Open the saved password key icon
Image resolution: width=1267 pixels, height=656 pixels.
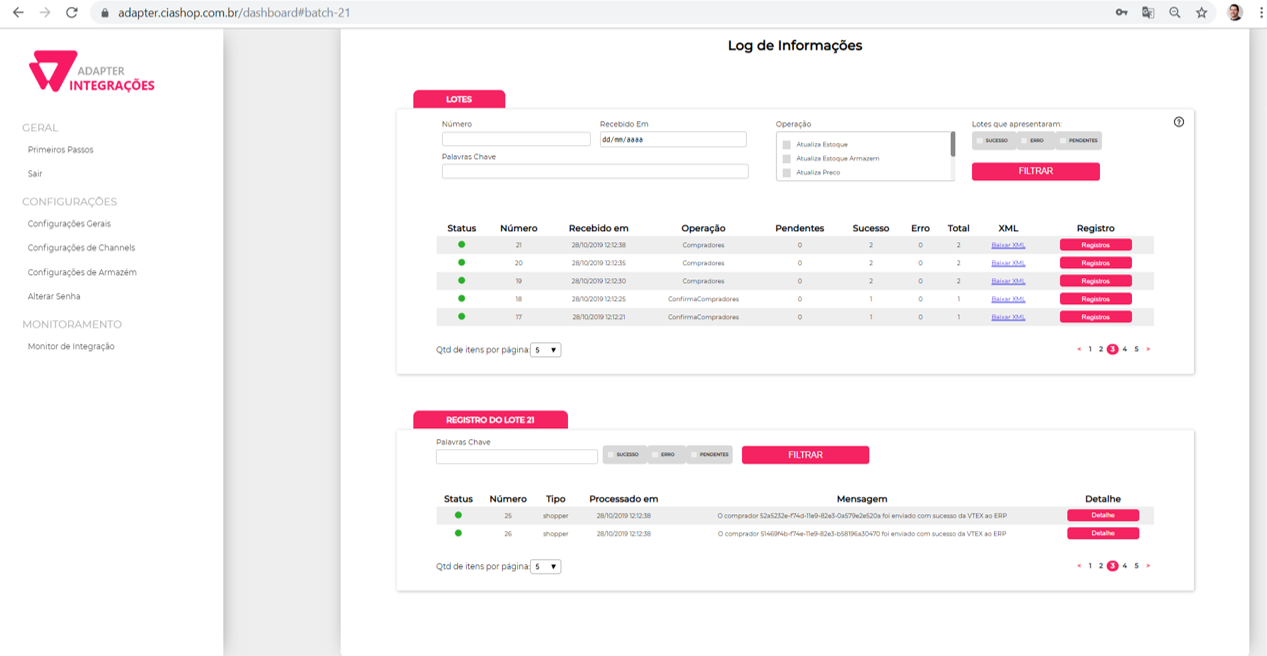pos(1122,13)
